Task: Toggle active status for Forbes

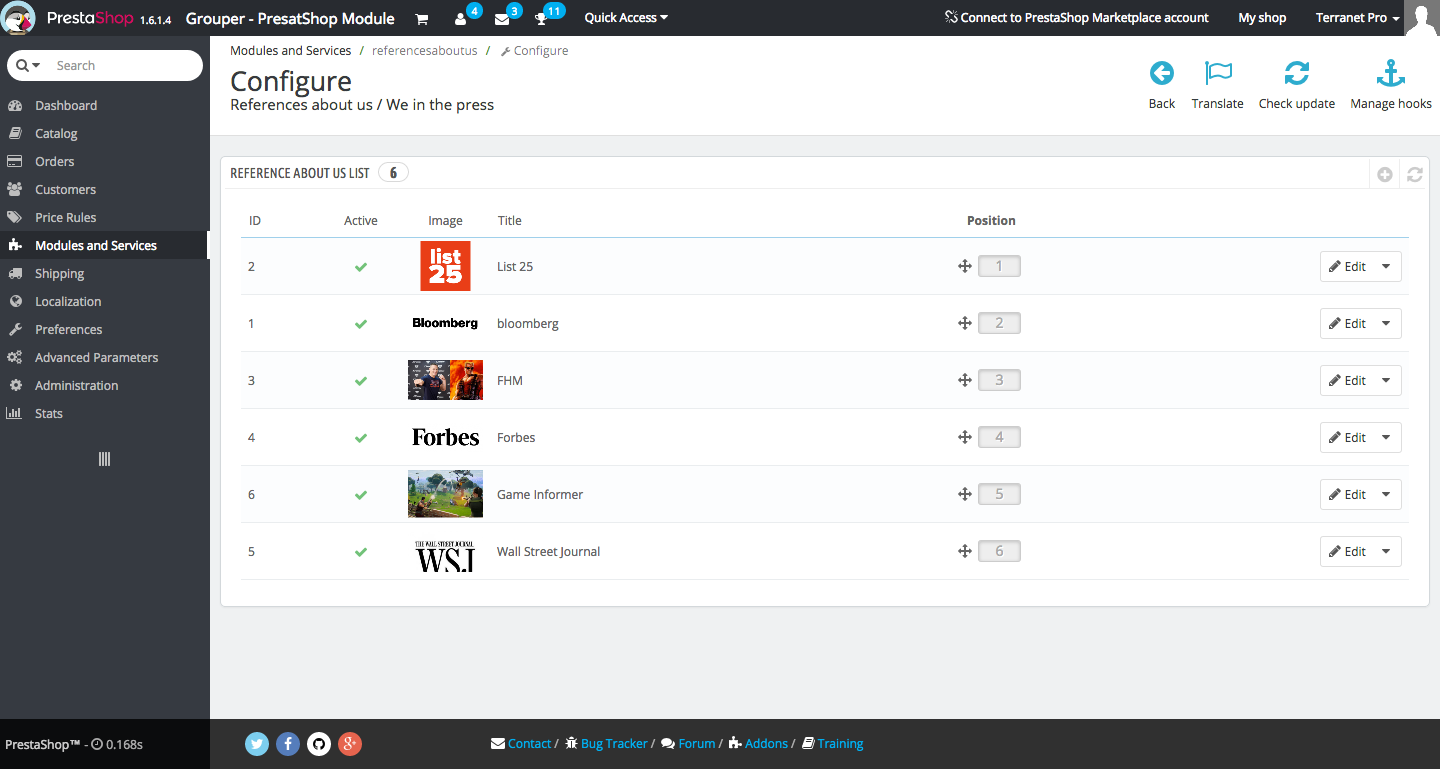Action: click(x=361, y=438)
